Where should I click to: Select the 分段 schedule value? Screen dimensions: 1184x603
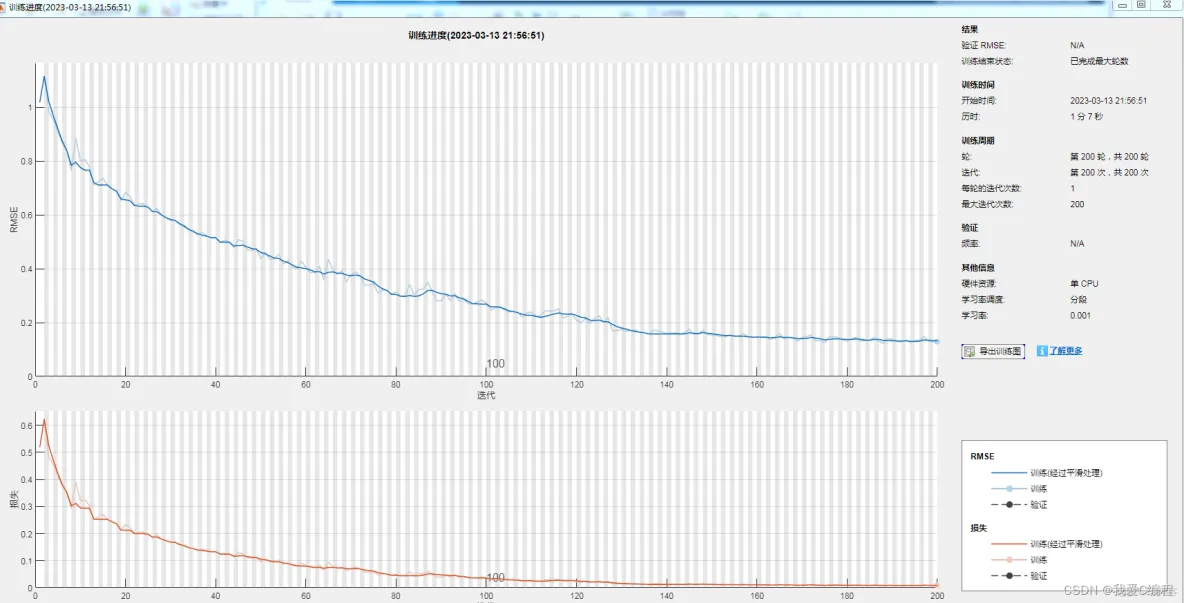coord(1078,300)
